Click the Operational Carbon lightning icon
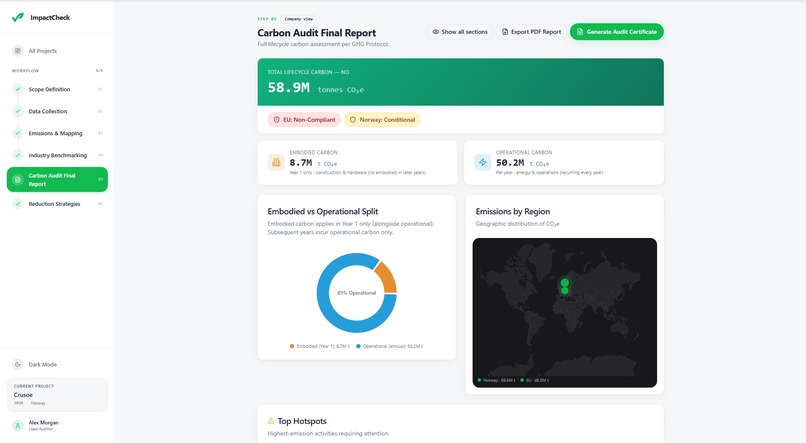 pyautogui.click(x=483, y=162)
